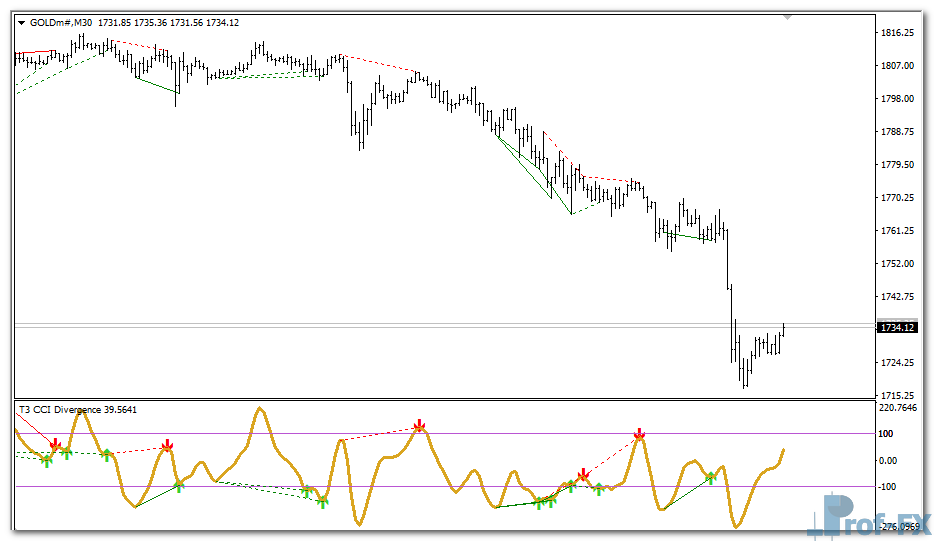Click the 220.7646 indicator maximum label
Viewport: 934px width, 541px height.
[899, 408]
